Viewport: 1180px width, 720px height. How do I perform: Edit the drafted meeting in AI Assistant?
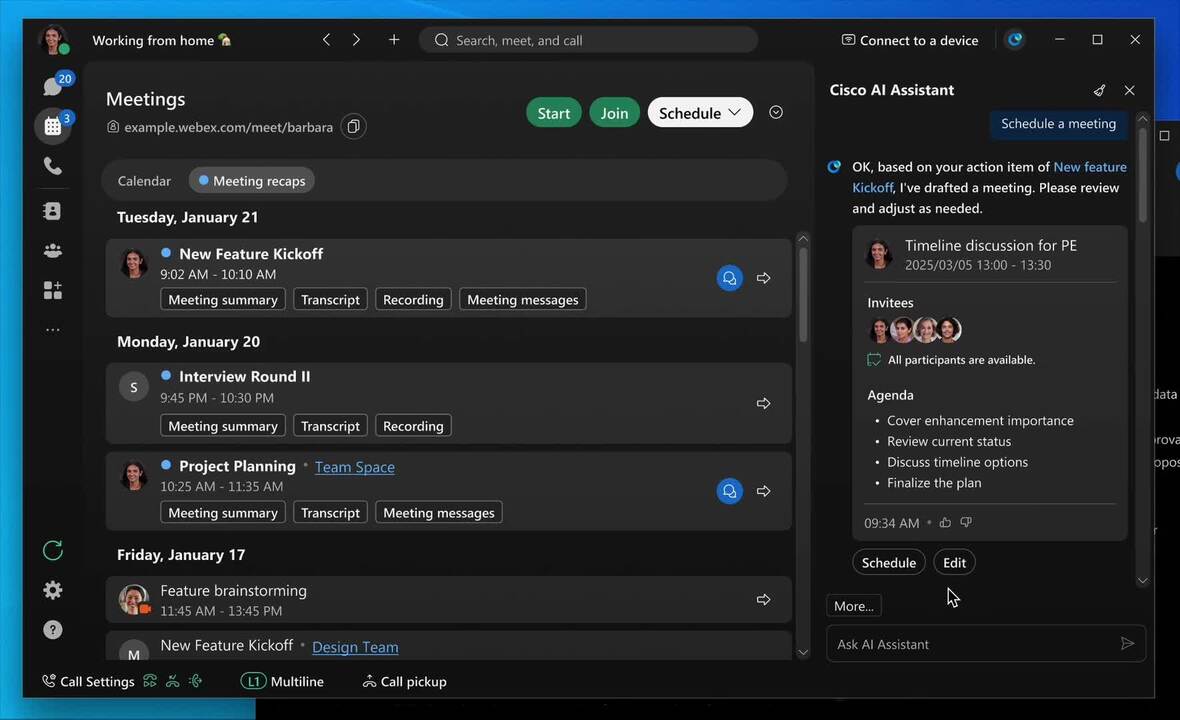pos(954,562)
